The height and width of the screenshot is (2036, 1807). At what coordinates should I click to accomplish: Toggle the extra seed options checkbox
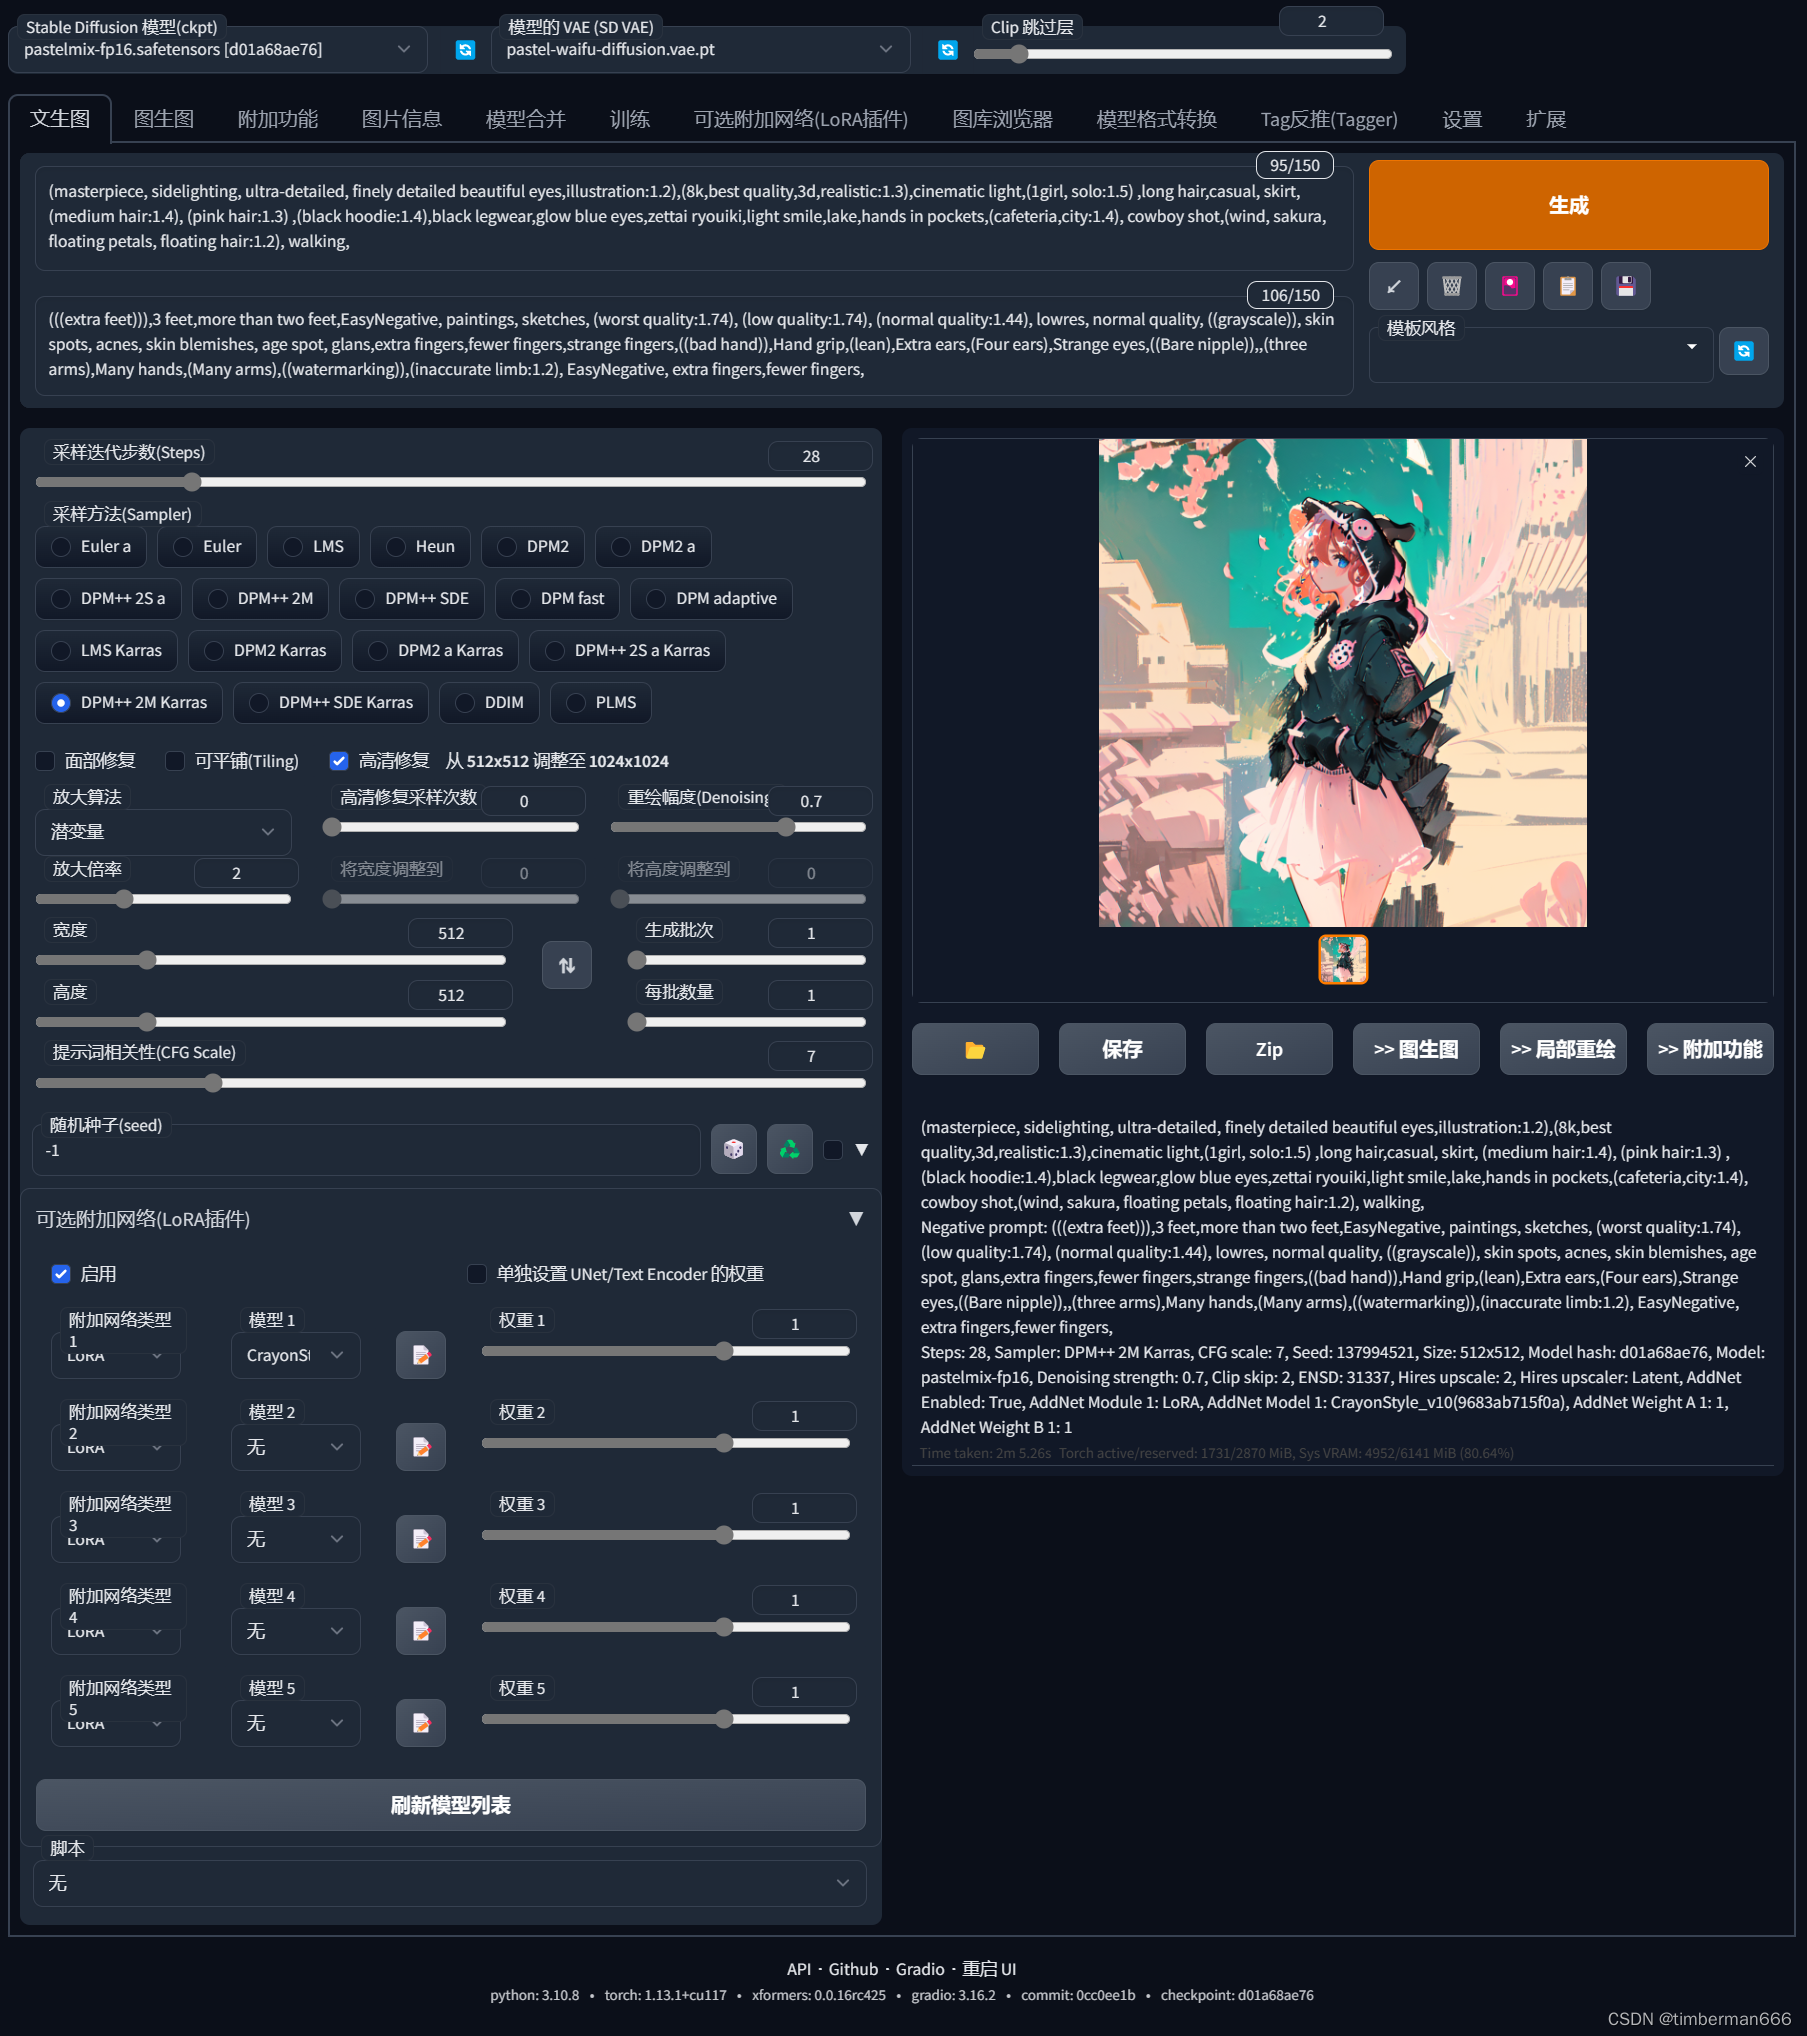832,1149
